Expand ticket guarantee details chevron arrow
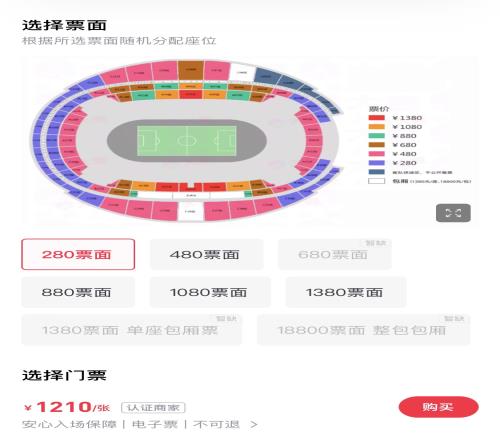The image size is (500, 440). pyautogui.click(x=254, y=425)
